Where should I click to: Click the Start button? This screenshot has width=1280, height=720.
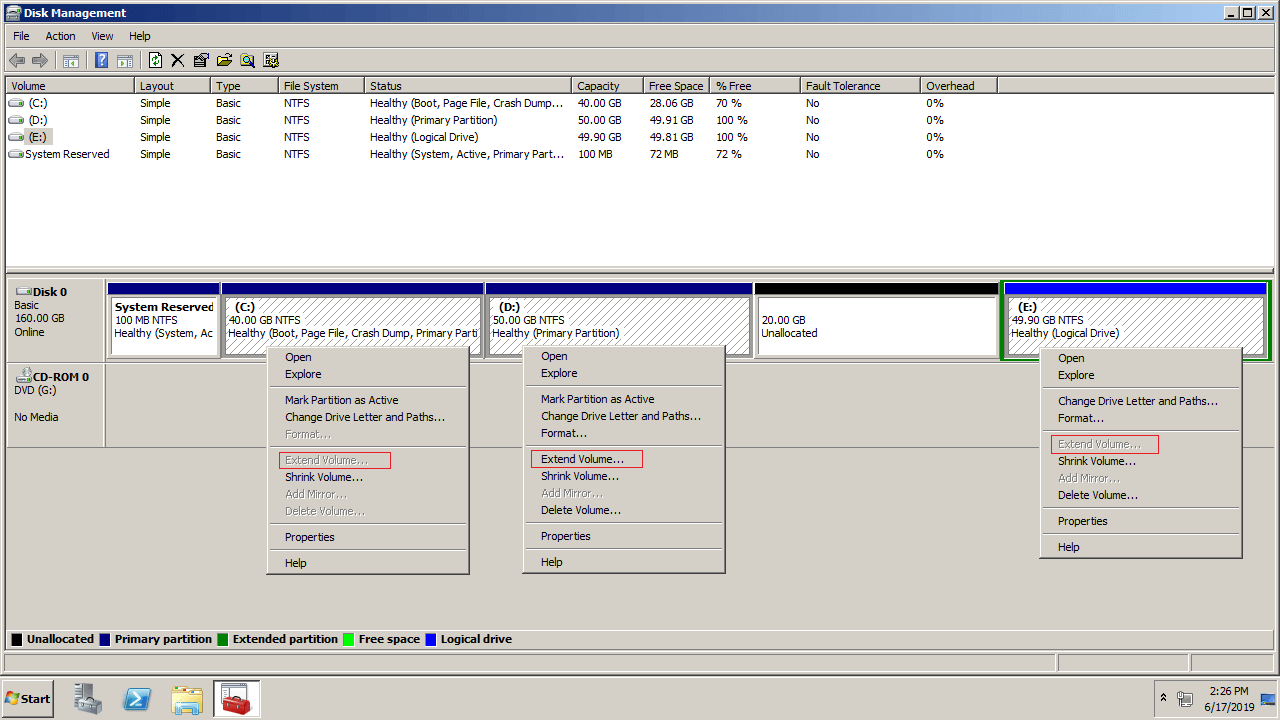pos(28,699)
